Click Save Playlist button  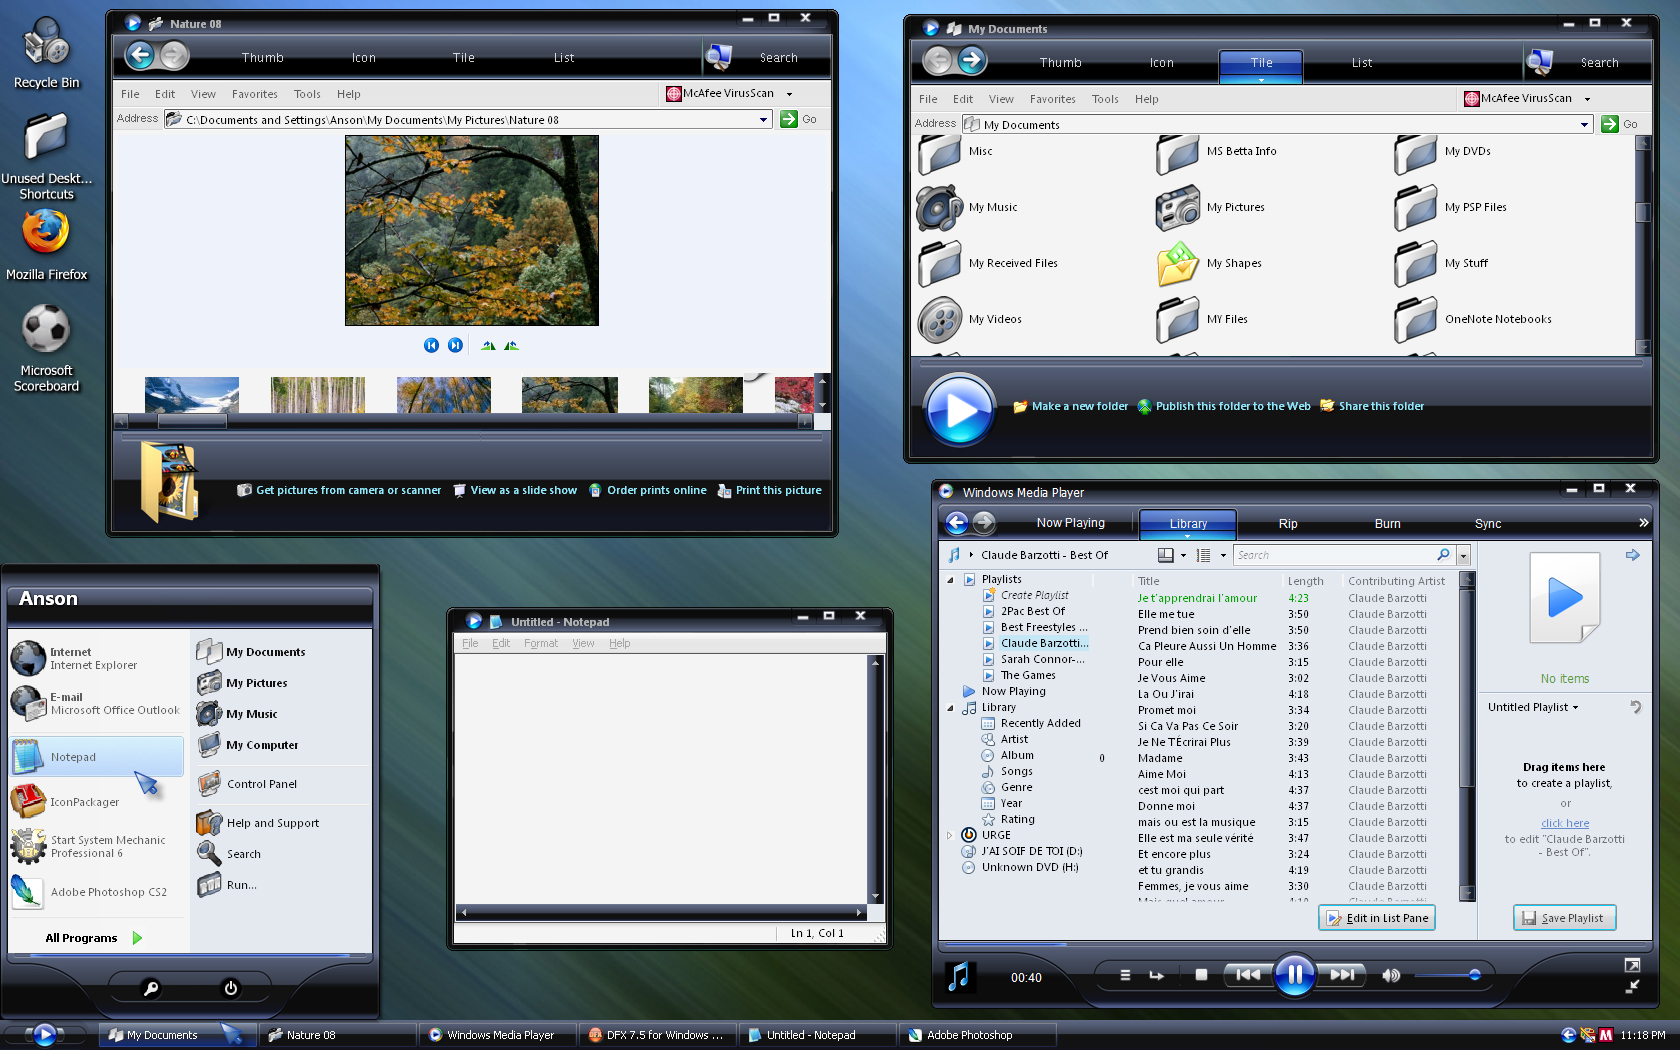[x=1564, y=918]
